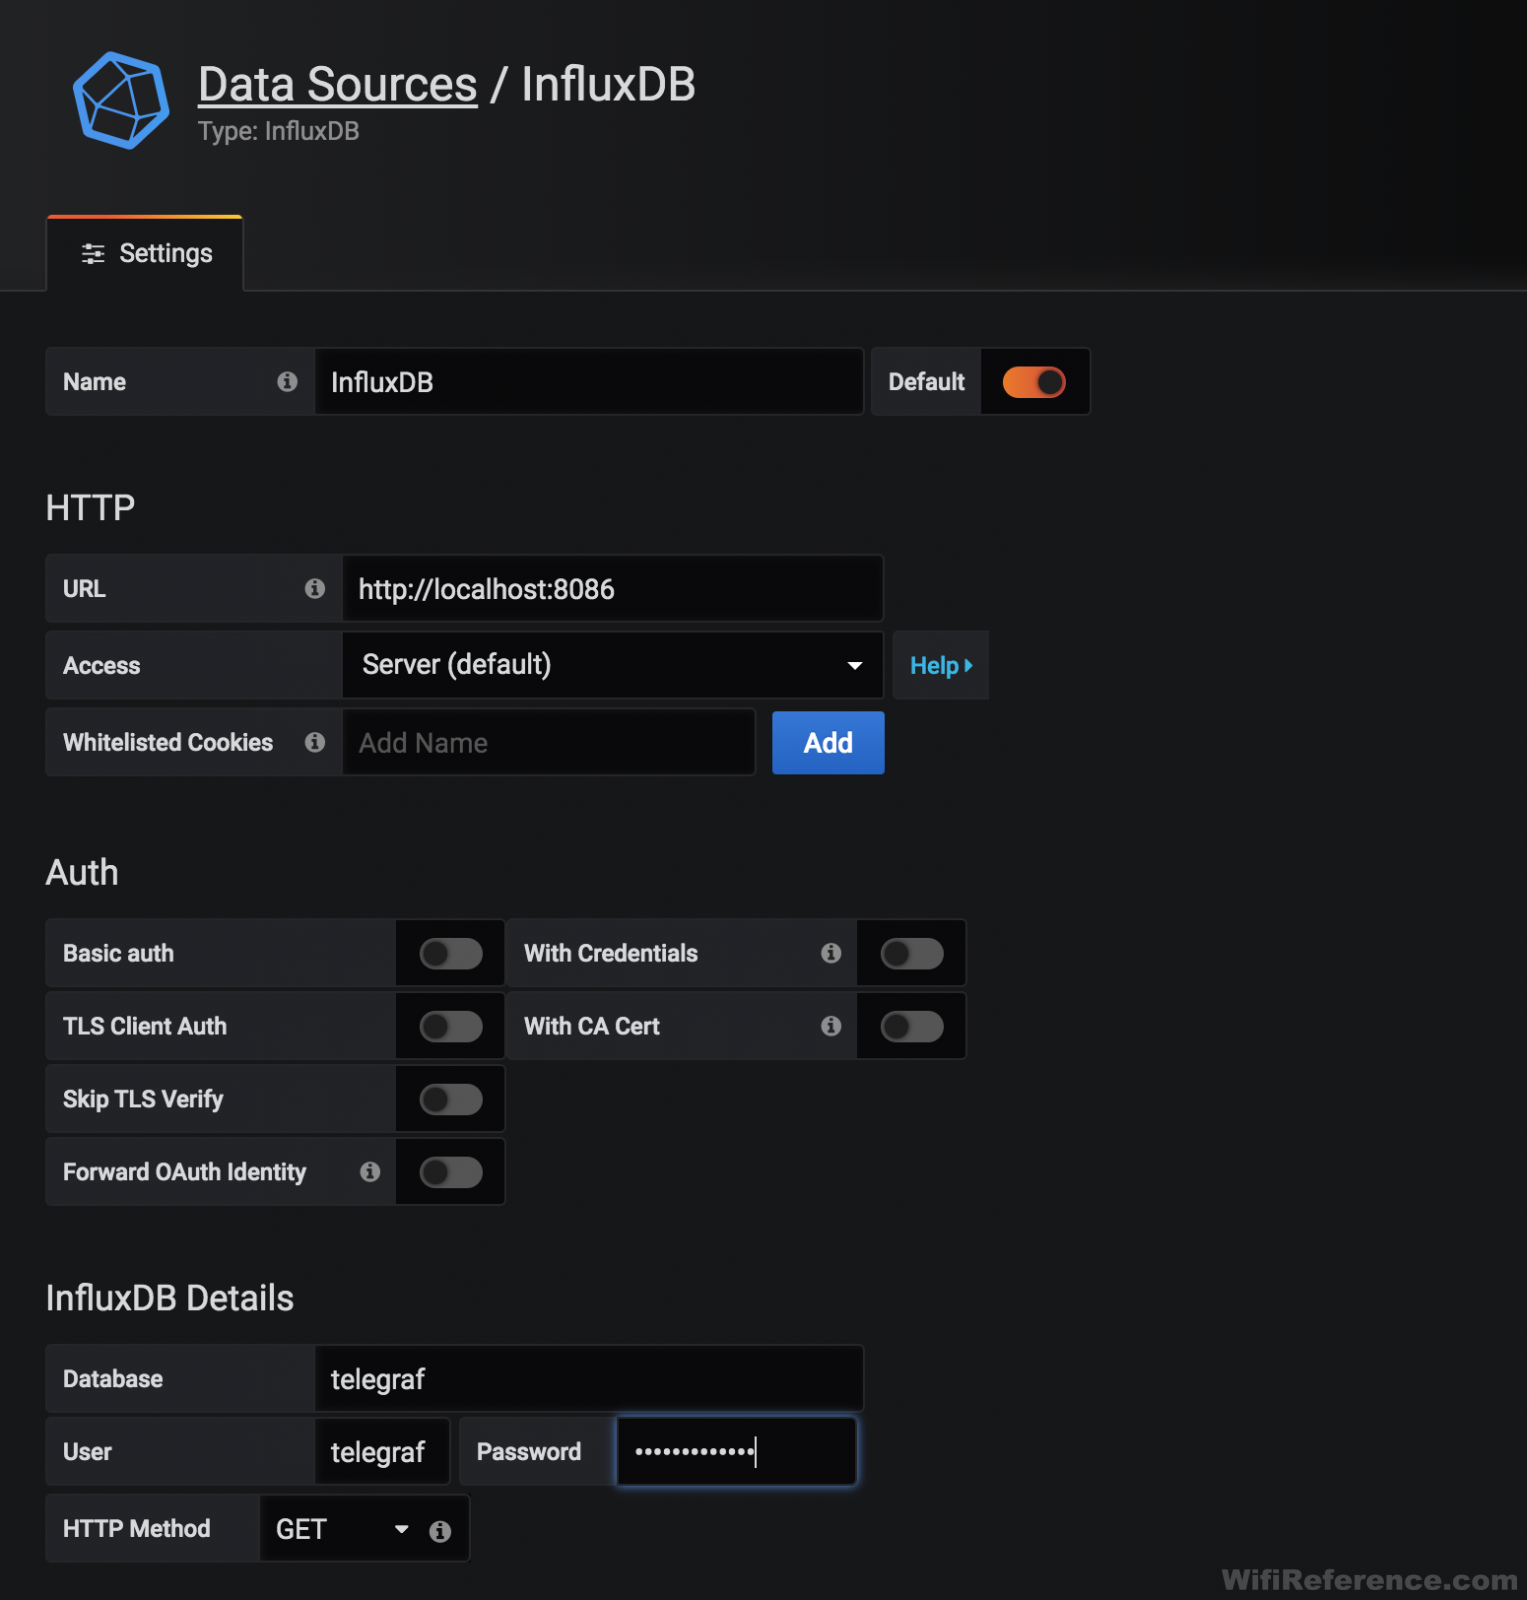The image size is (1527, 1600).
Task: Focus the Name input field
Action: pyautogui.click(x=589, y=382)
